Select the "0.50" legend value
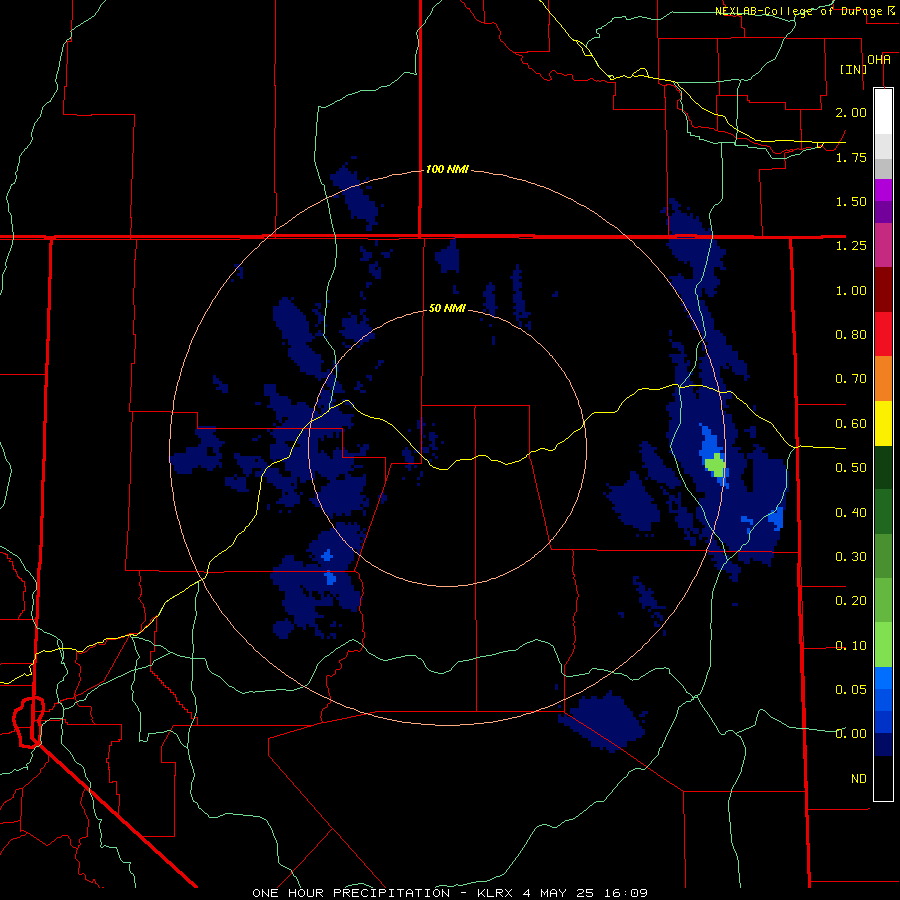Viewport: 900px width, 900px height. (851, 468)
